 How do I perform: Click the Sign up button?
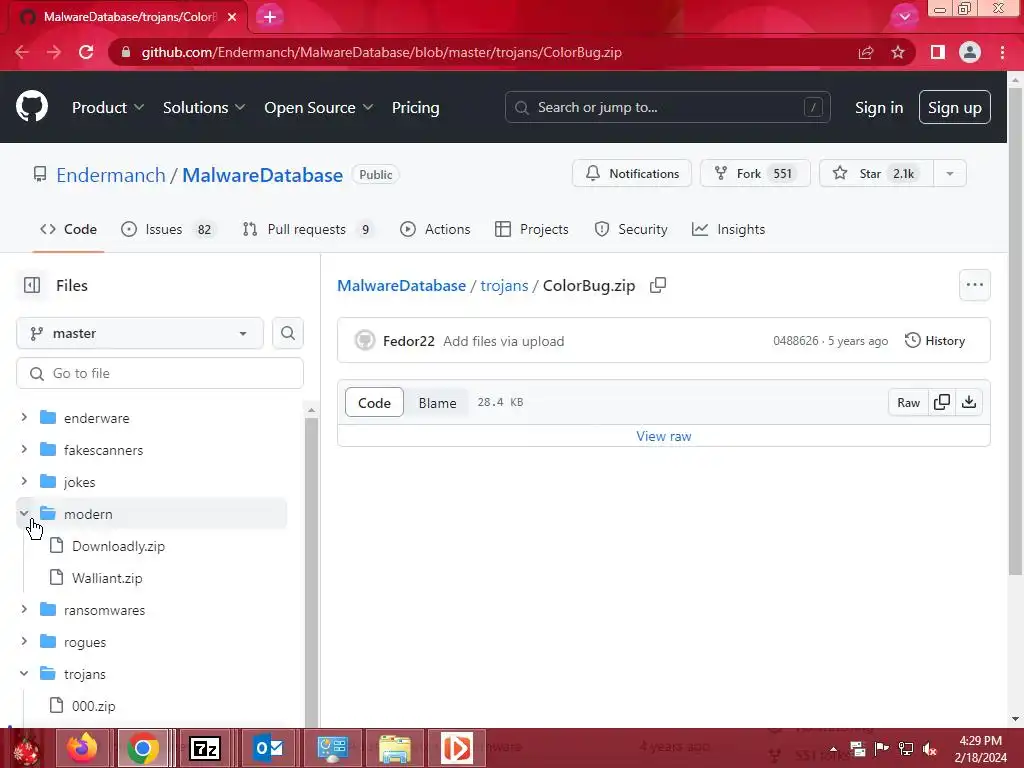[x=954, y=108]
